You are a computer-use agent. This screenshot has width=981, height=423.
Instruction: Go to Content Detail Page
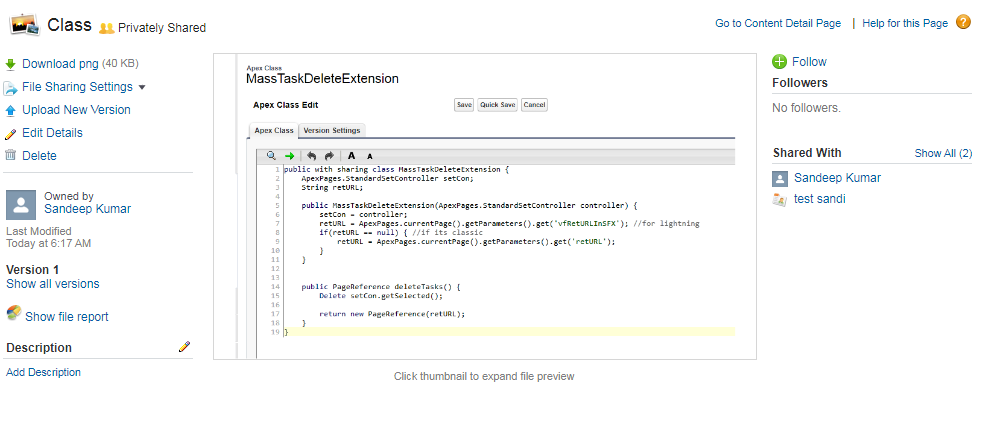777,23
